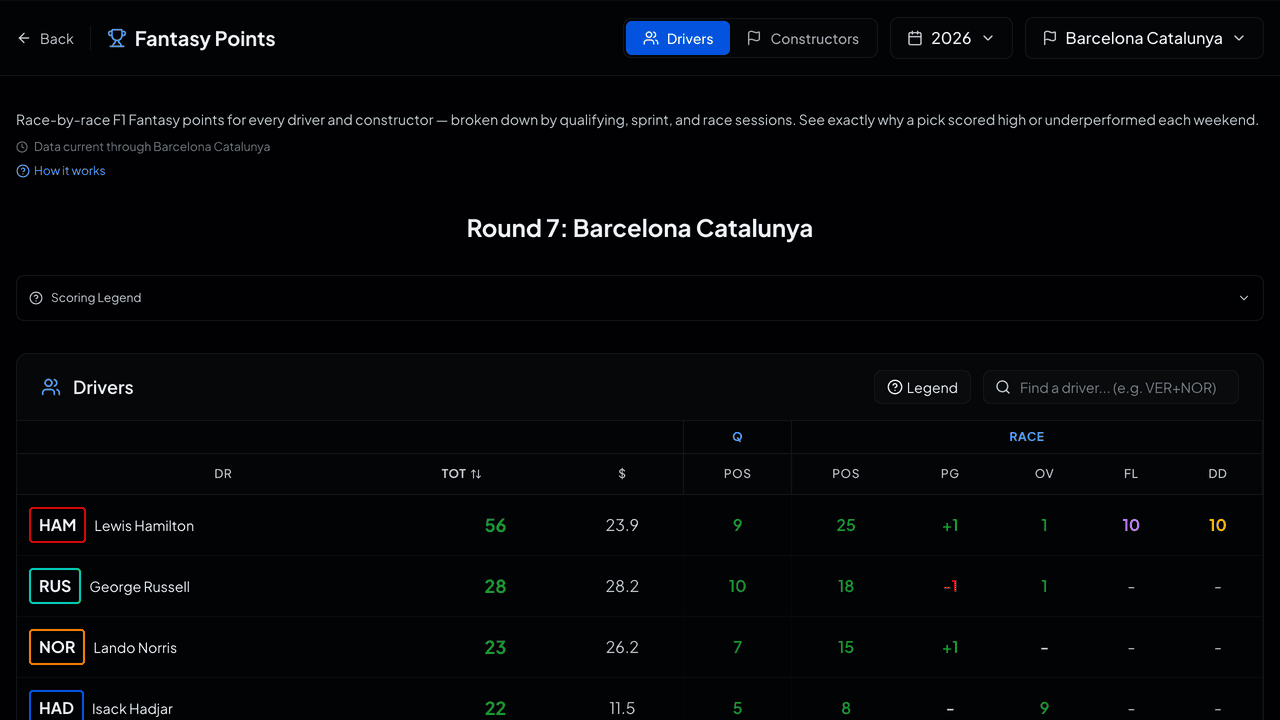Click Russell's price 28.2
This screenshot has height=720, width=1280.
point(622,587)
